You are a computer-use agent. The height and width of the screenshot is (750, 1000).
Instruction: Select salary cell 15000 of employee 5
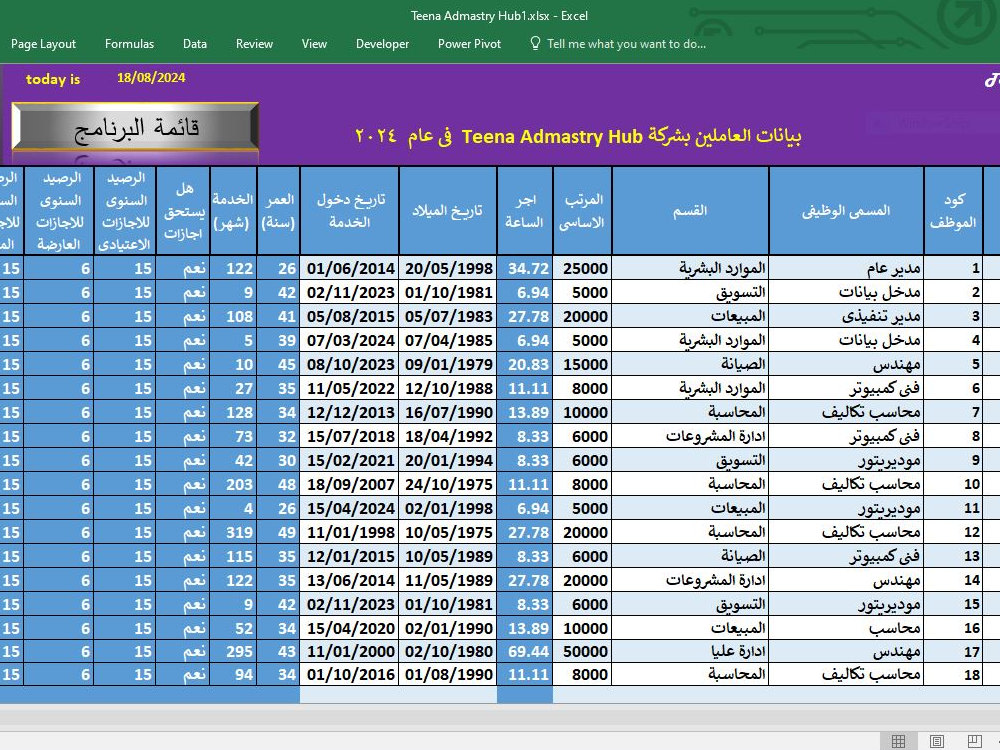click(582, 364)
